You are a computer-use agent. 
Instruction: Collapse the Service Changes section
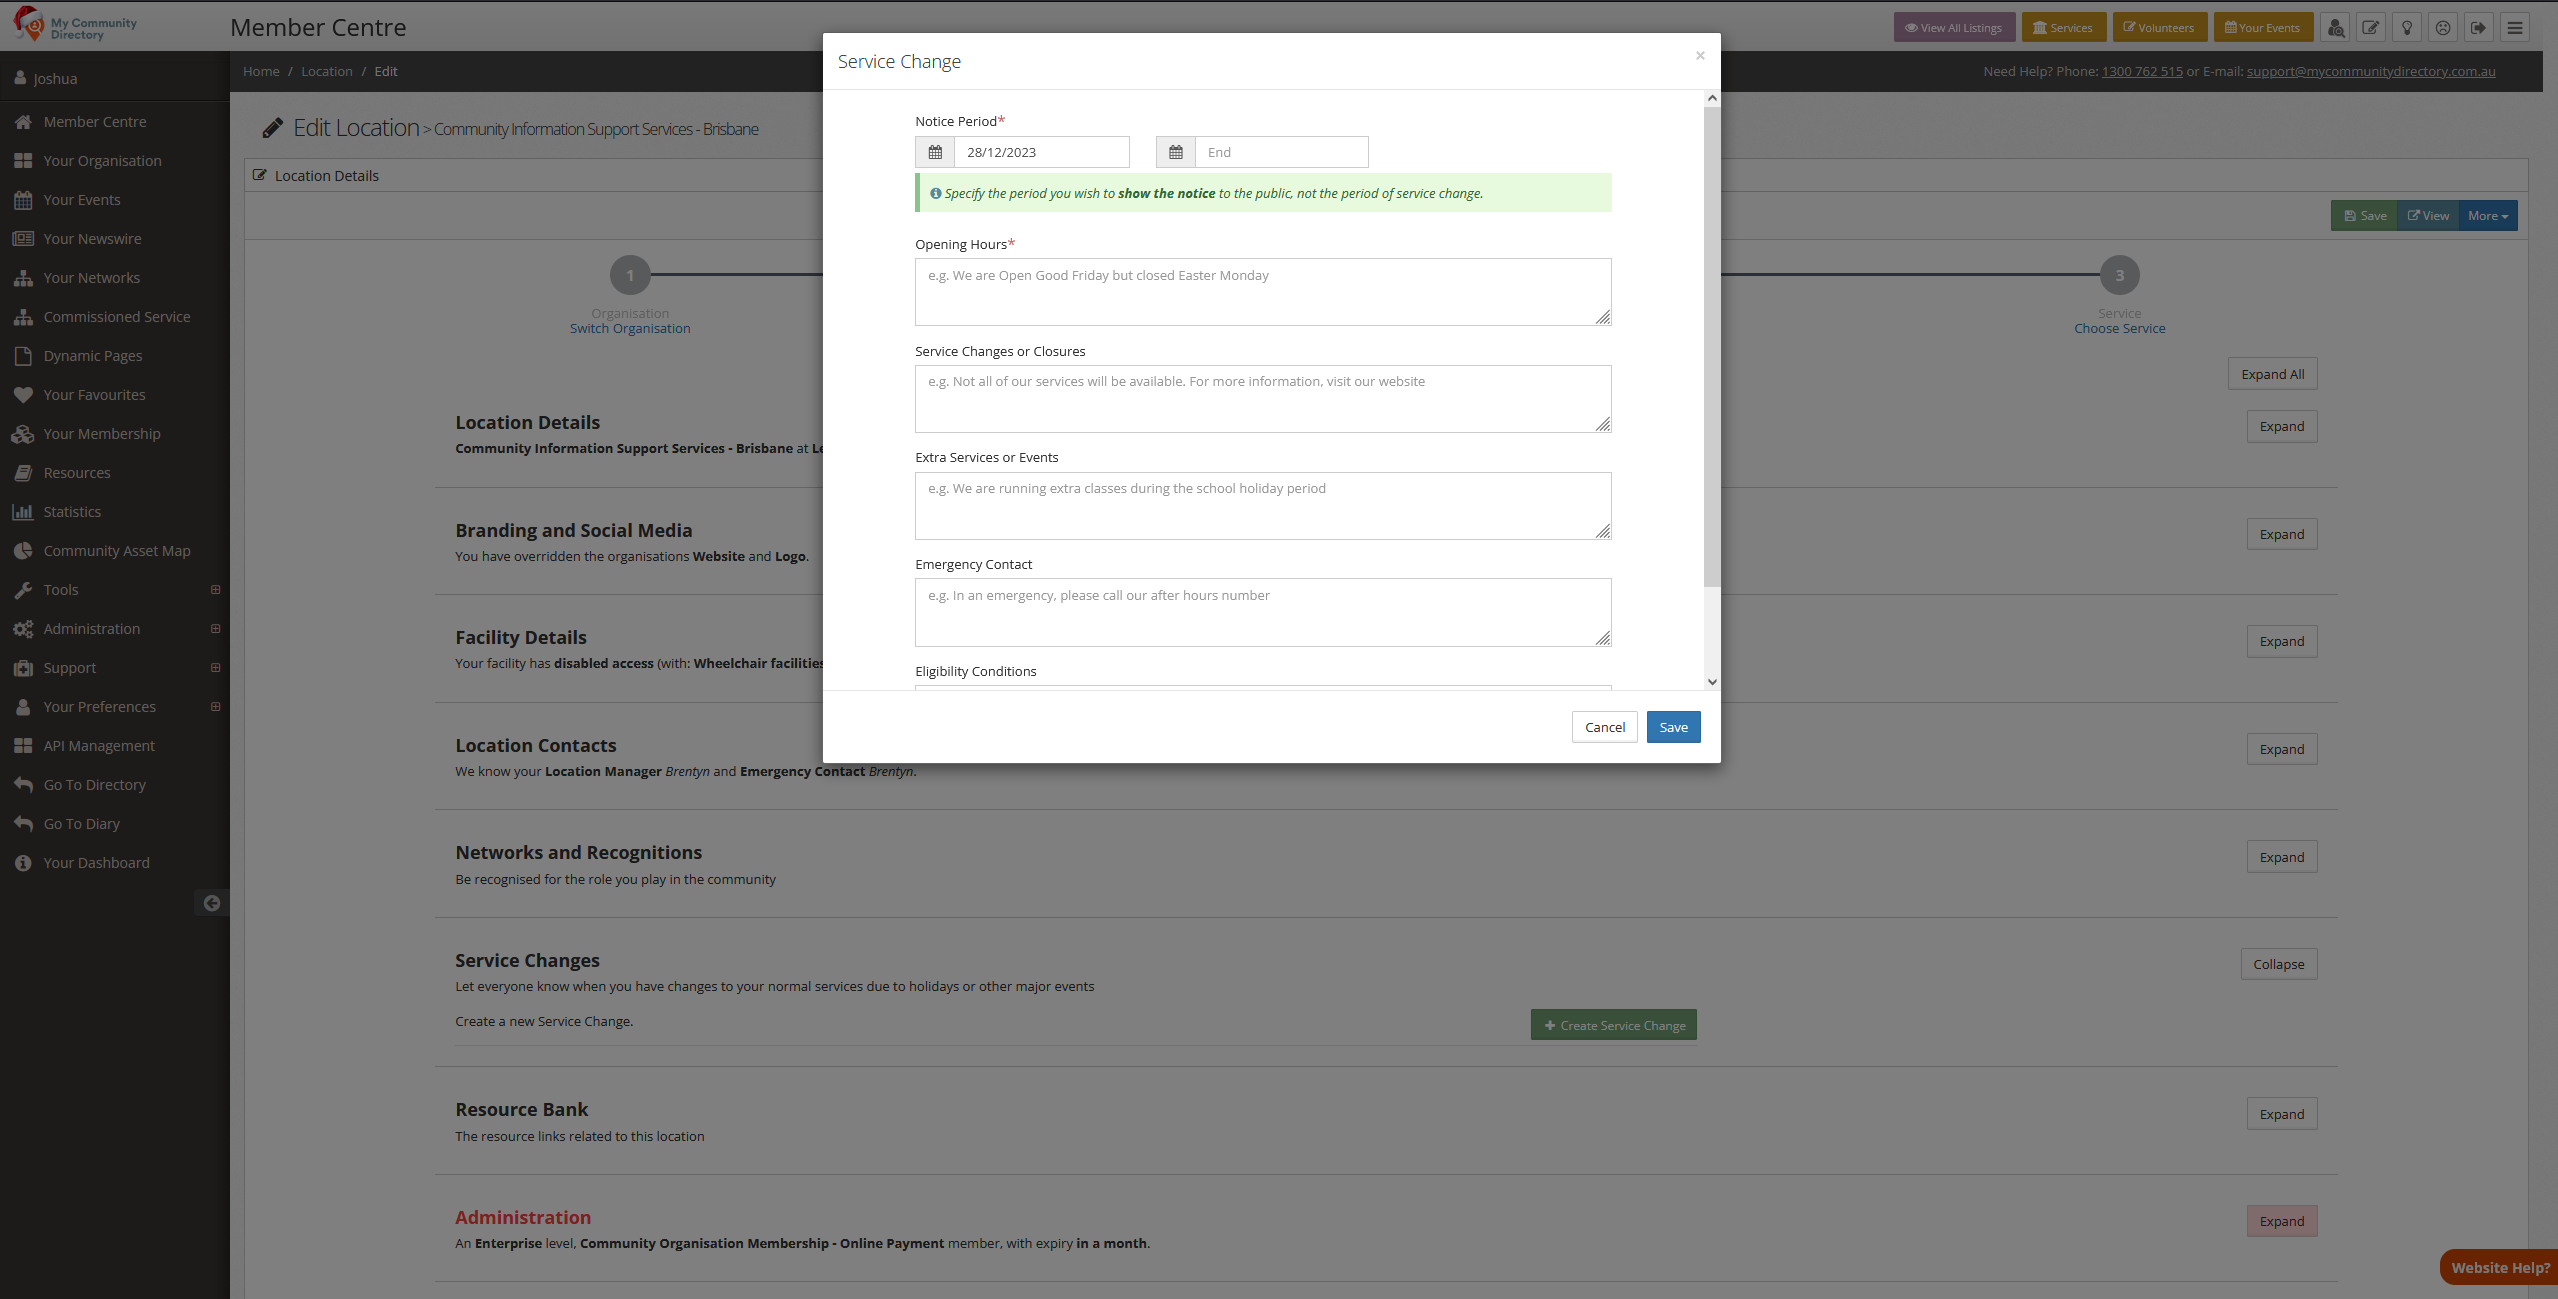2278,964
